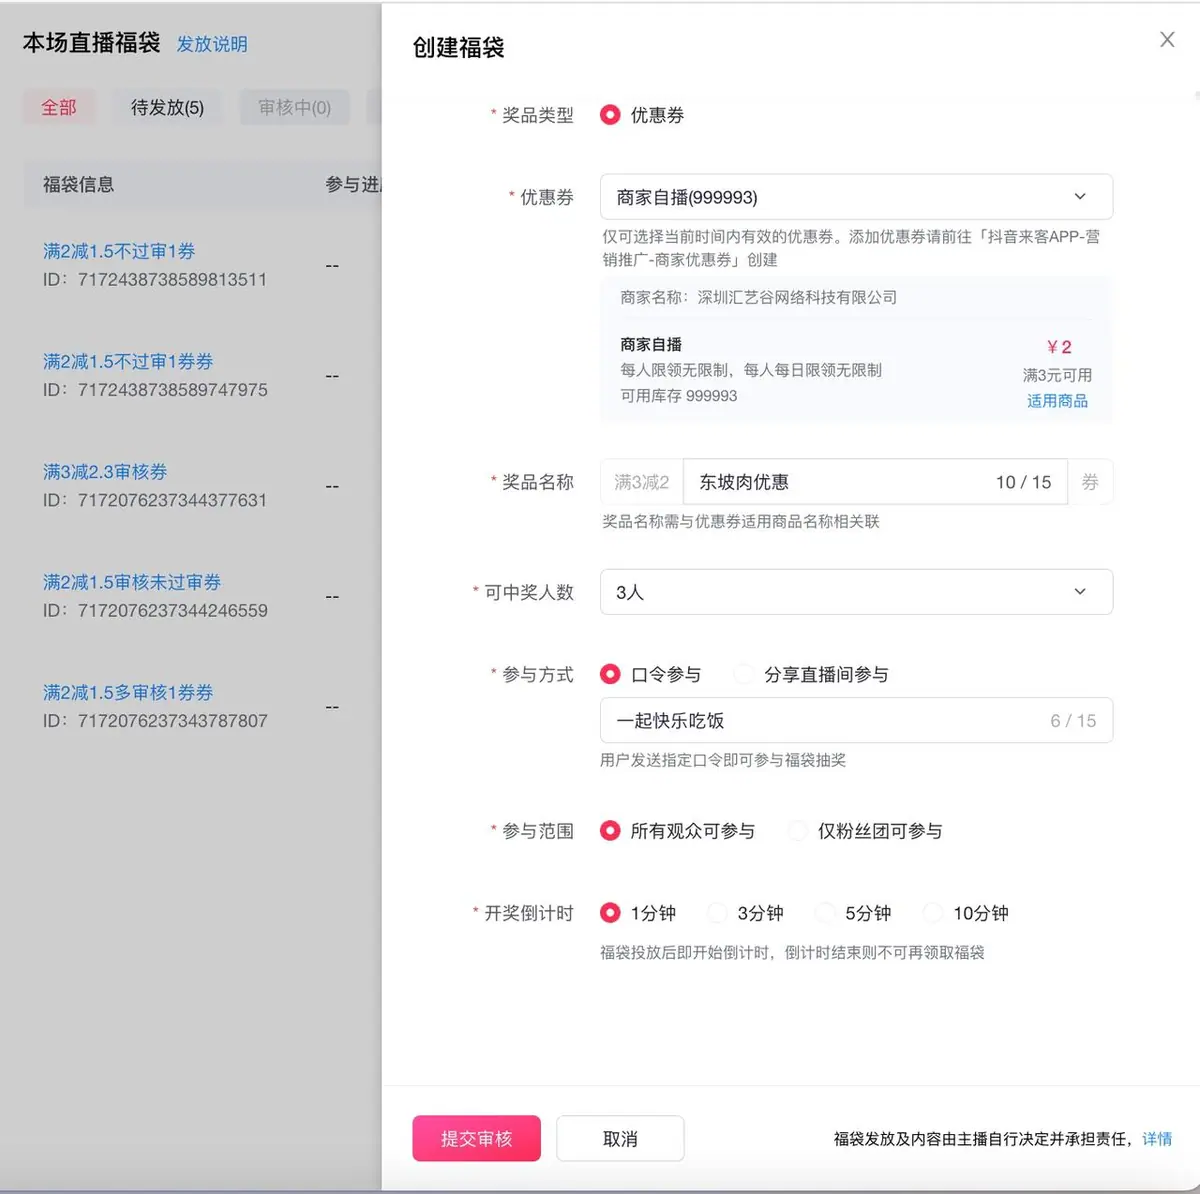Close the 创建福袋 dialog with X icon

1167,40
